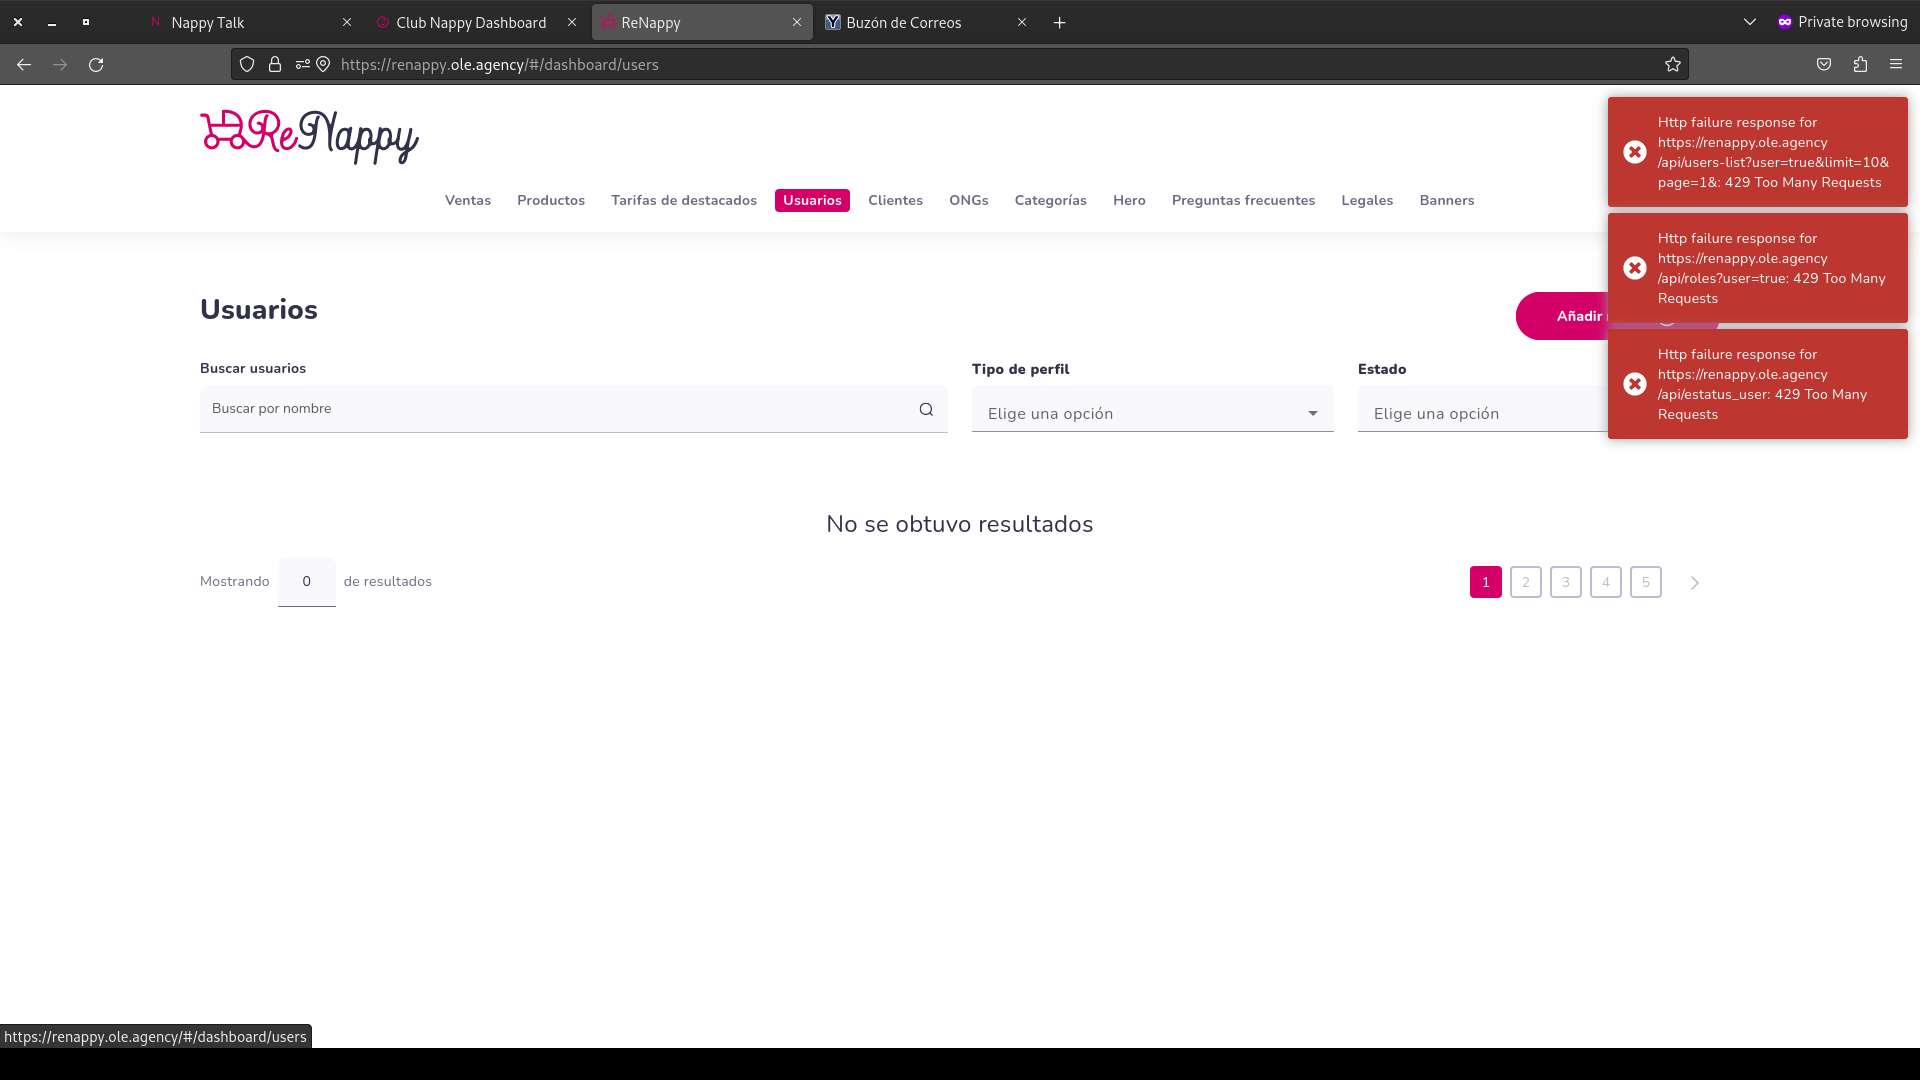This screenshot has height=1080, width=1920.
Task: Click the bookmark star icon in address bar
Action: [1673, 65]
